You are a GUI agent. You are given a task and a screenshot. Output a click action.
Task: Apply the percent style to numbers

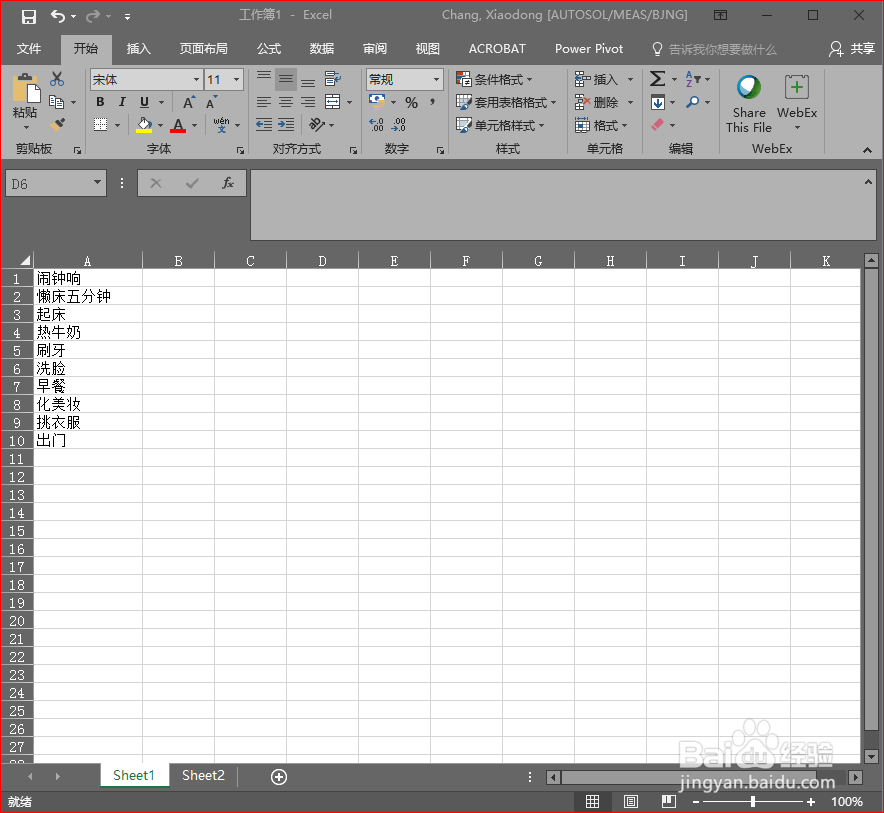(410, 101)
